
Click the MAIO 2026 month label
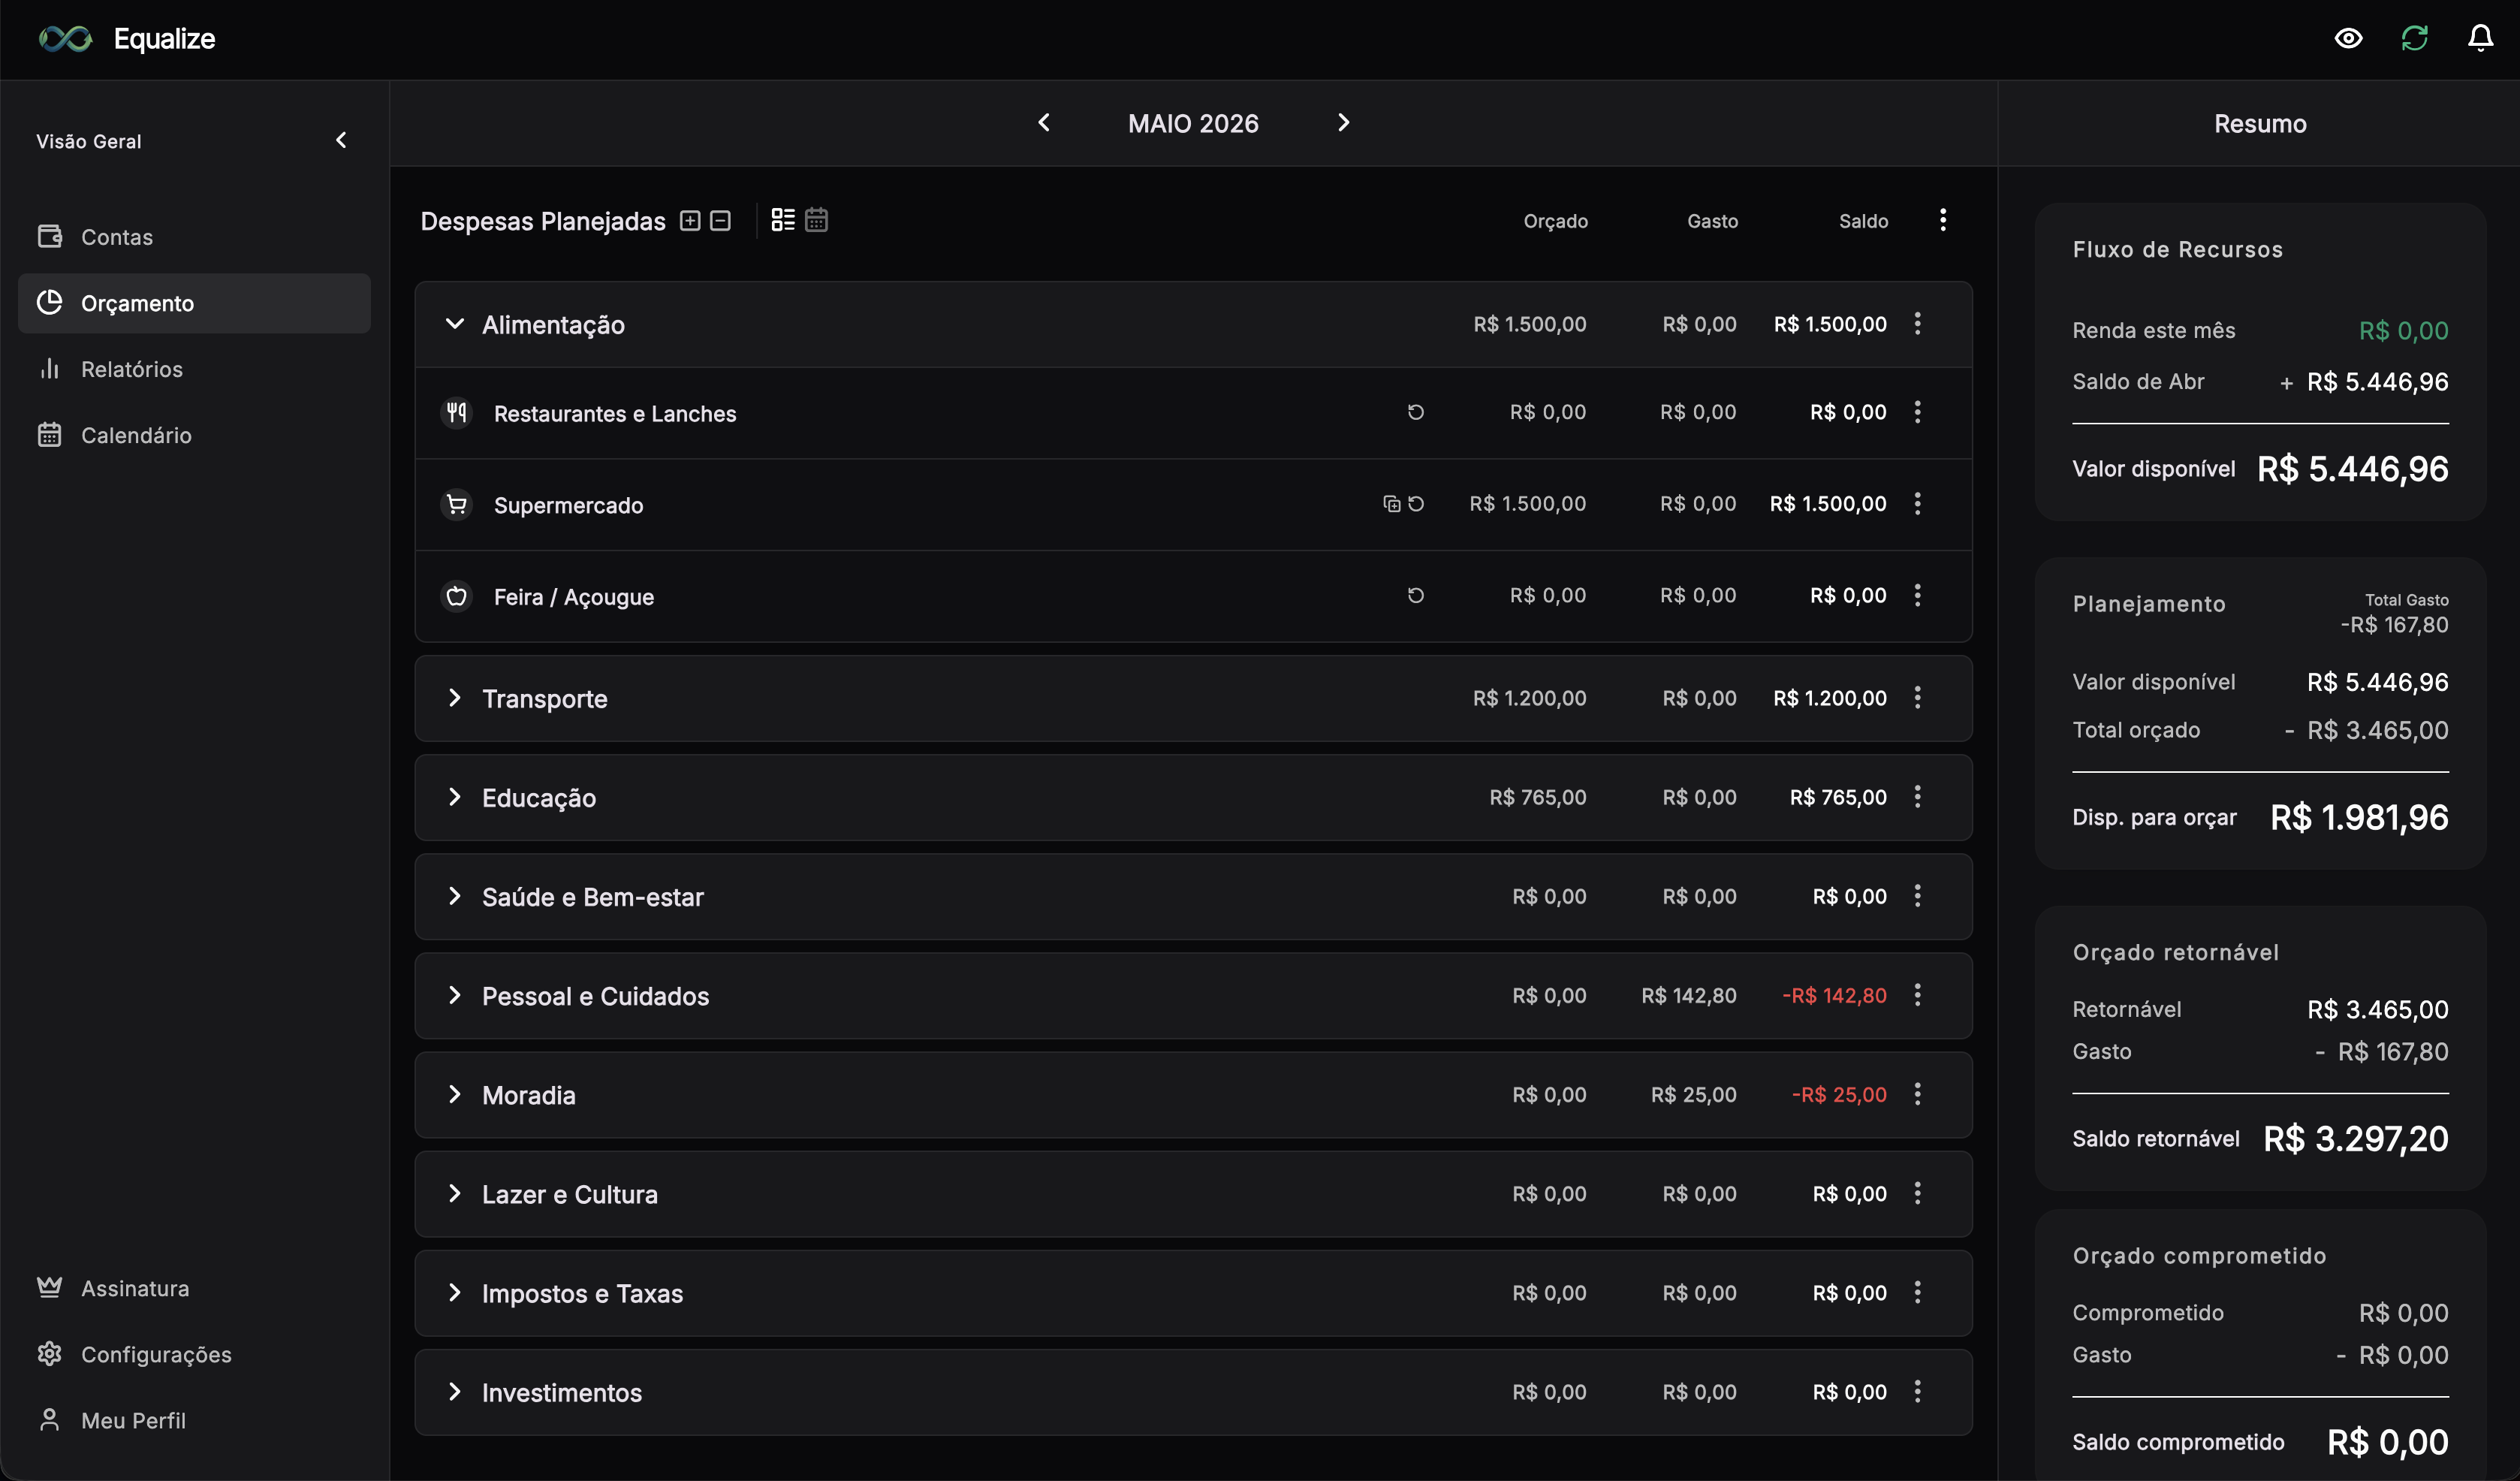(1193, 123)
